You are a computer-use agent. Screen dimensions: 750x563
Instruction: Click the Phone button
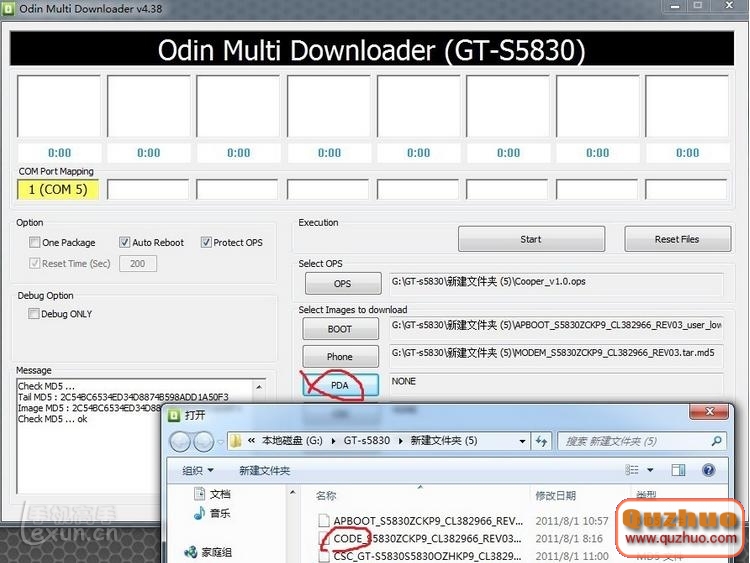tap(340, 356)
